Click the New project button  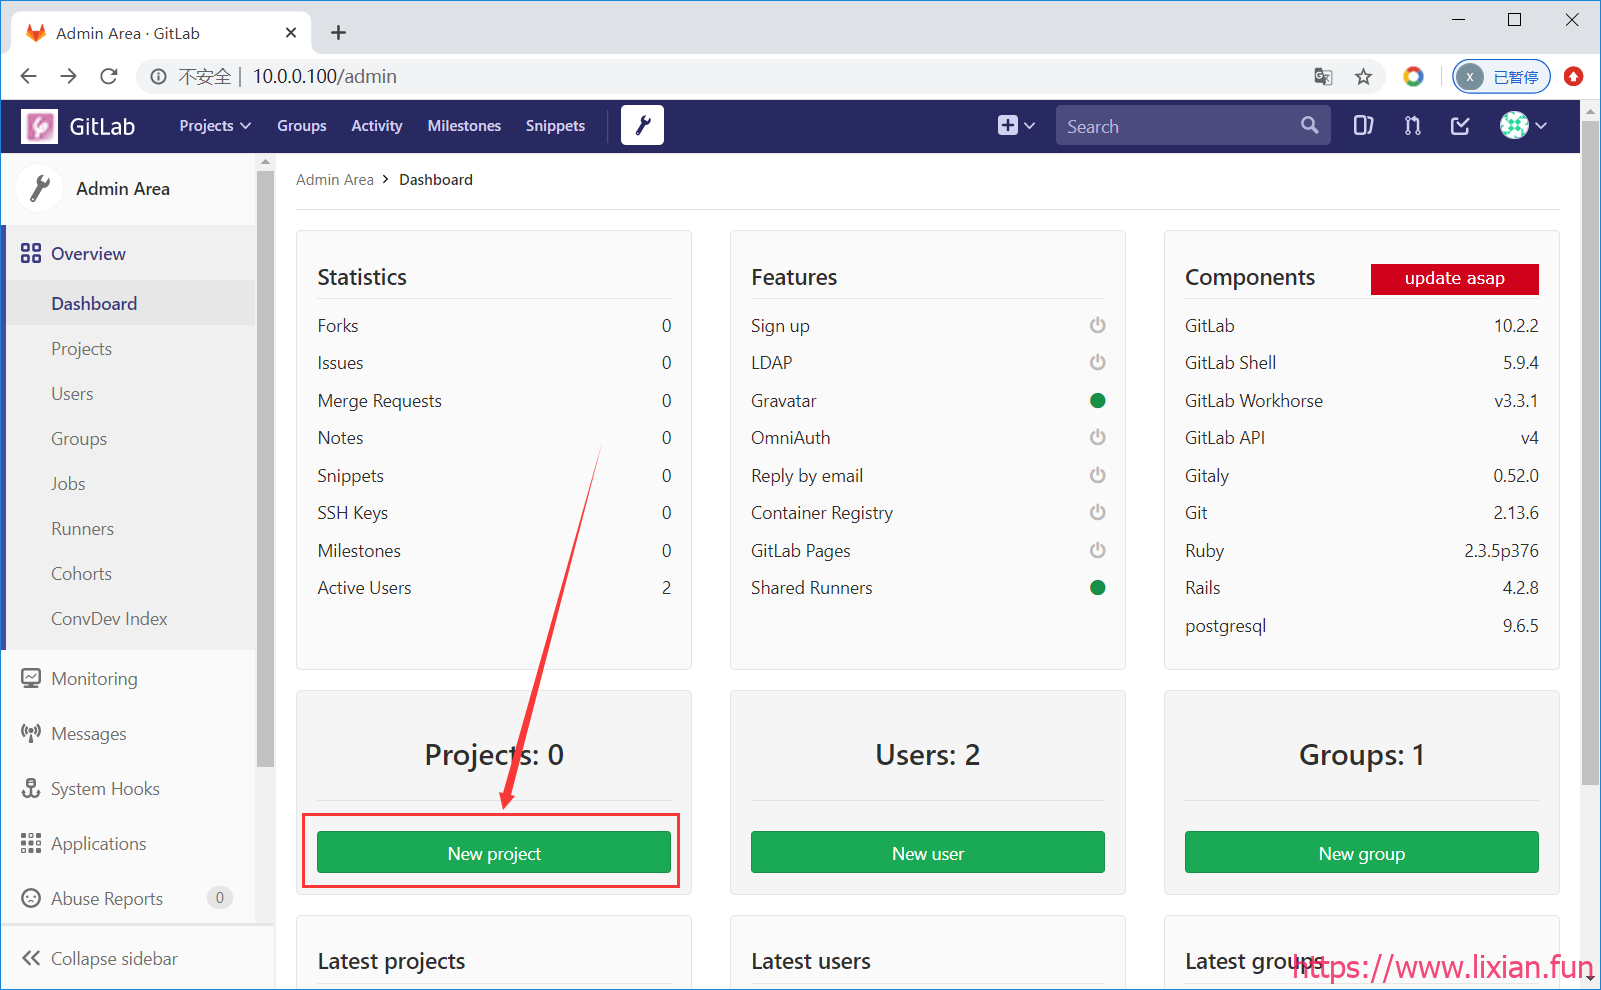click(x=494, y=852)
